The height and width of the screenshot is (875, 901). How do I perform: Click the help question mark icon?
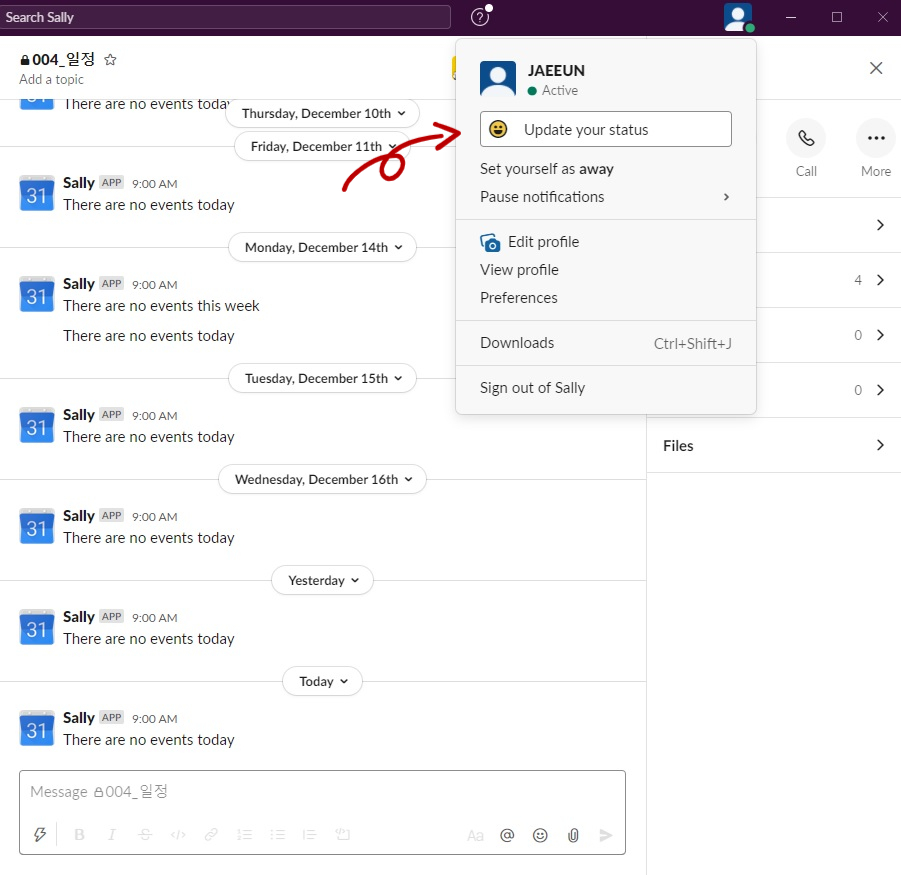[x=480, y=17]
